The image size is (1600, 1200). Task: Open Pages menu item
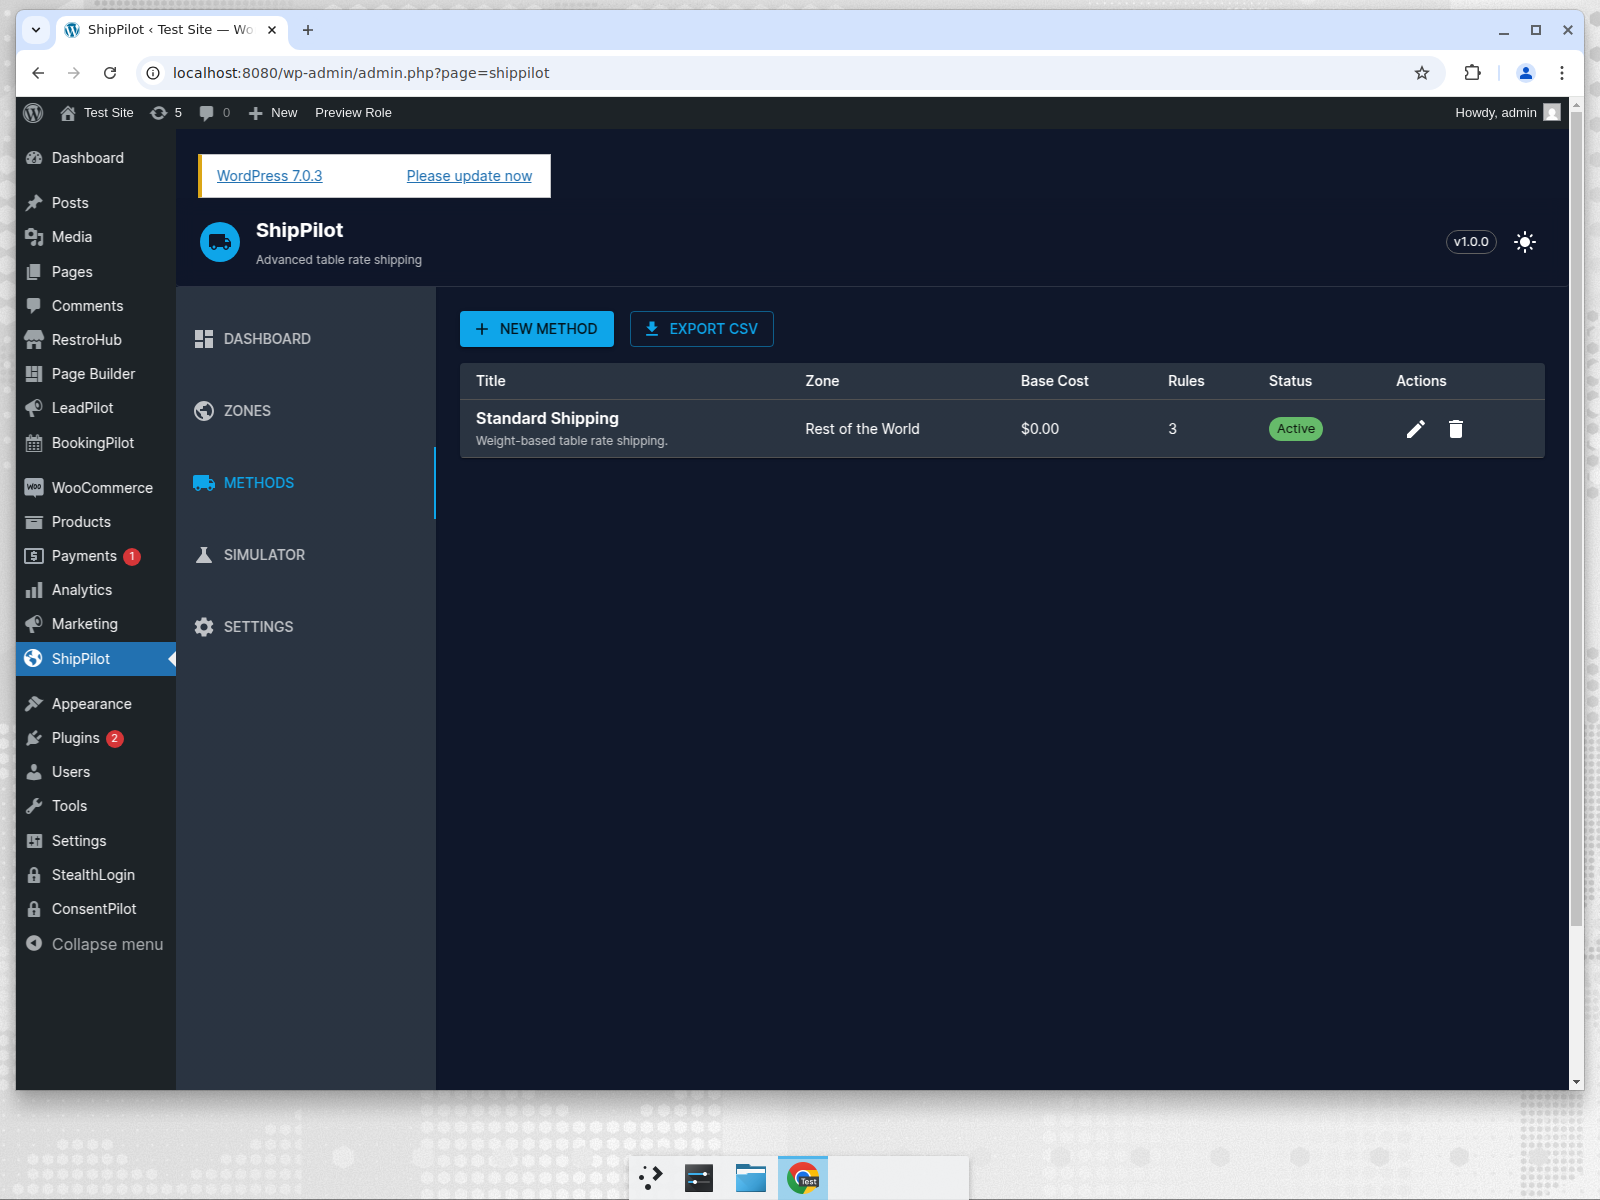tap(96, 272)
